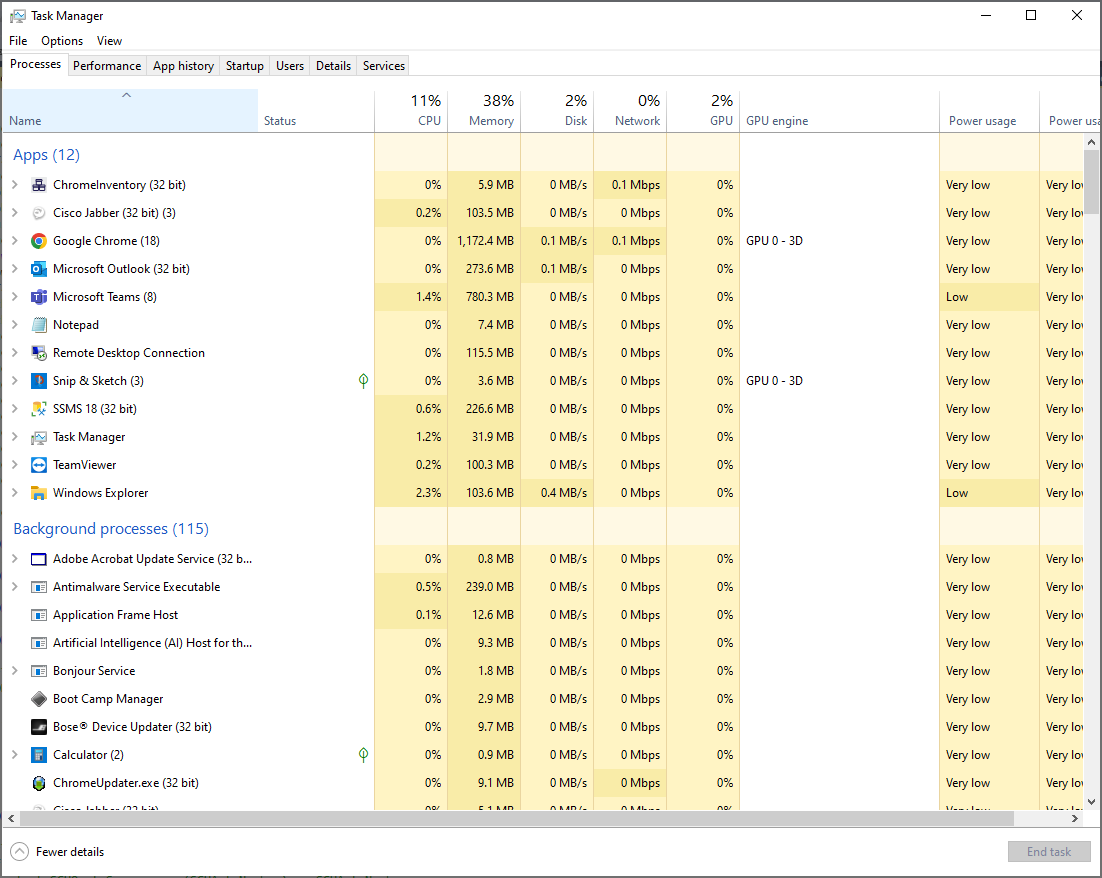Open the Options menu
1102x878 pixels.
(62, 41)
